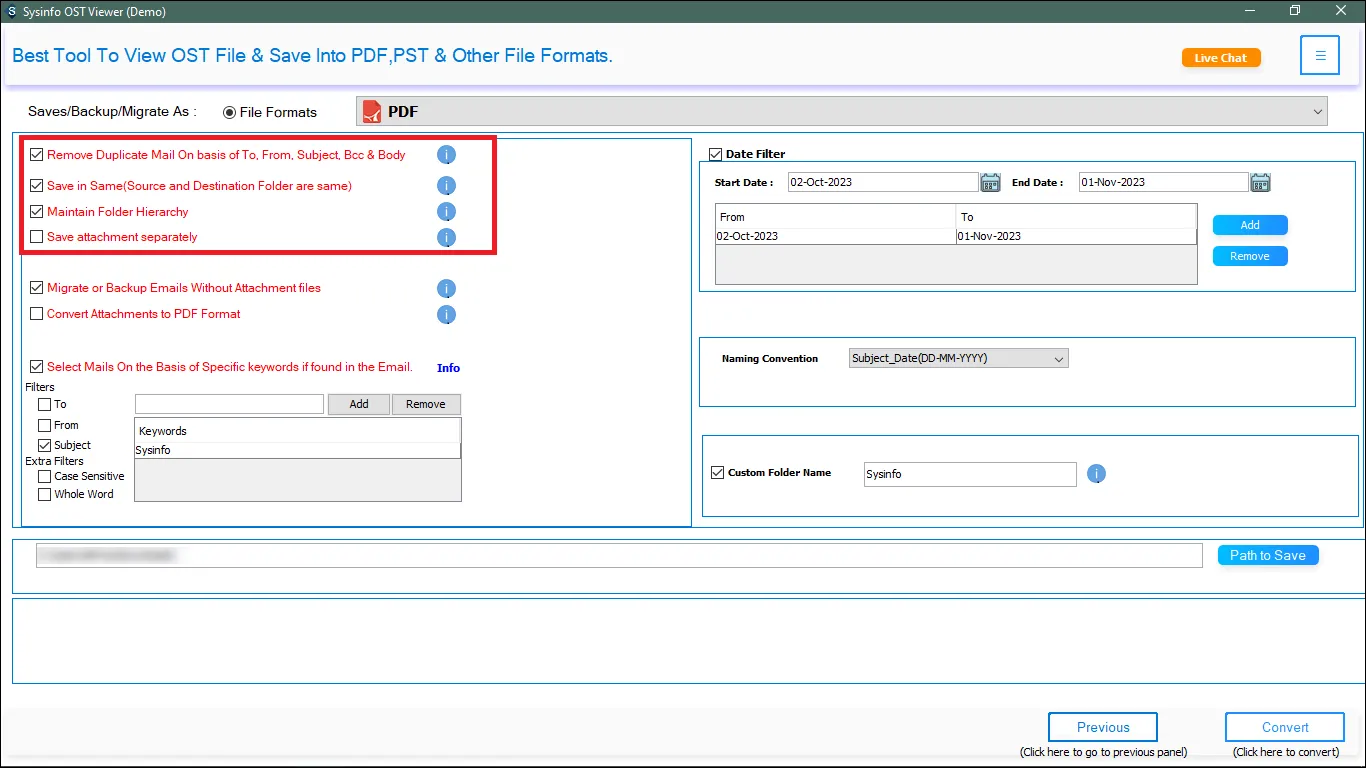
Task: Click info icon beside Remove Duplicate Mail
Action: coord(446,155)
